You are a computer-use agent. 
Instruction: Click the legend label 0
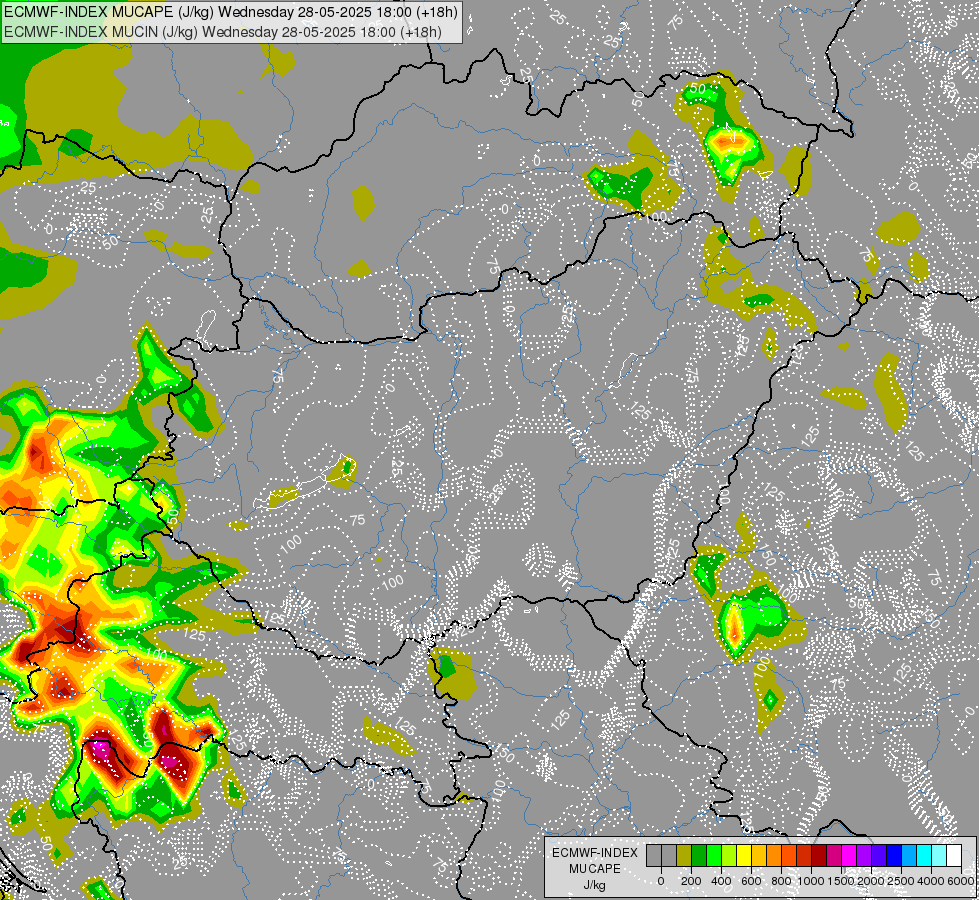661,881
